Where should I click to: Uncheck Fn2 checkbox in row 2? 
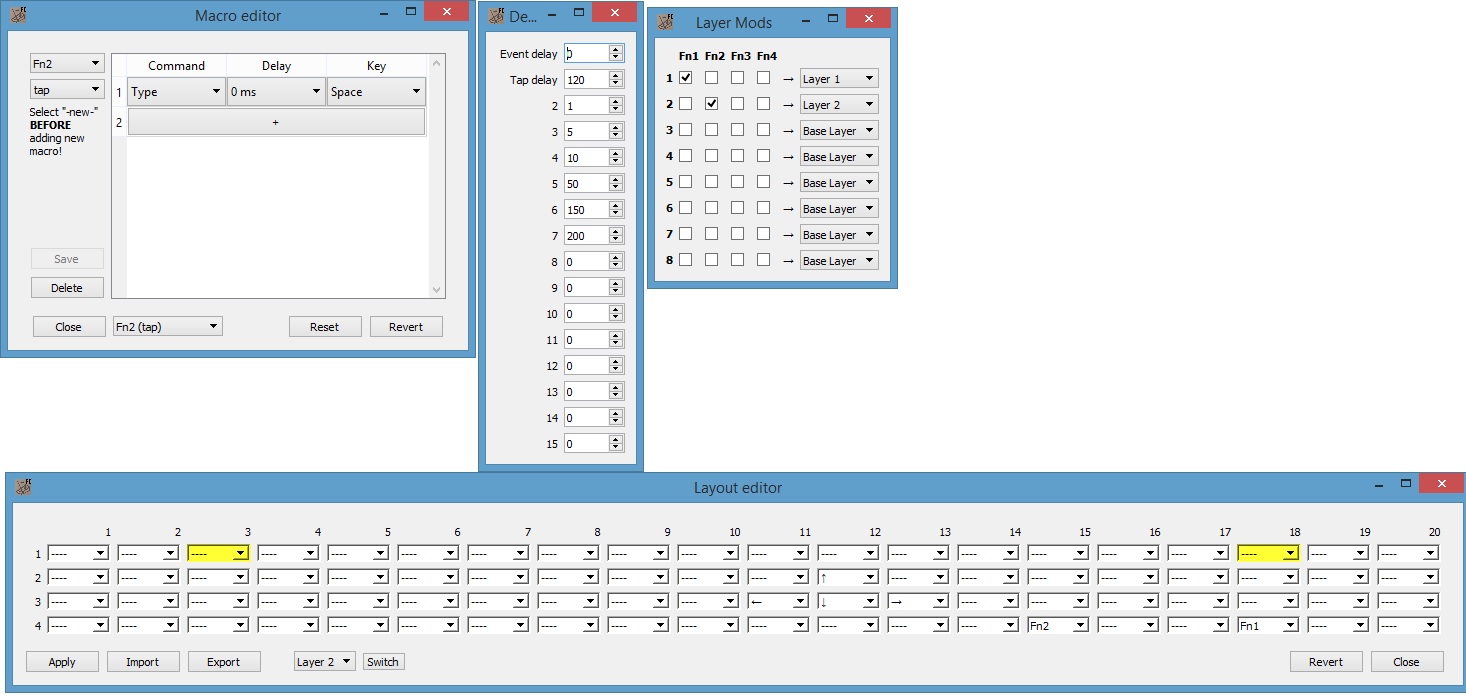click(712, 104)
